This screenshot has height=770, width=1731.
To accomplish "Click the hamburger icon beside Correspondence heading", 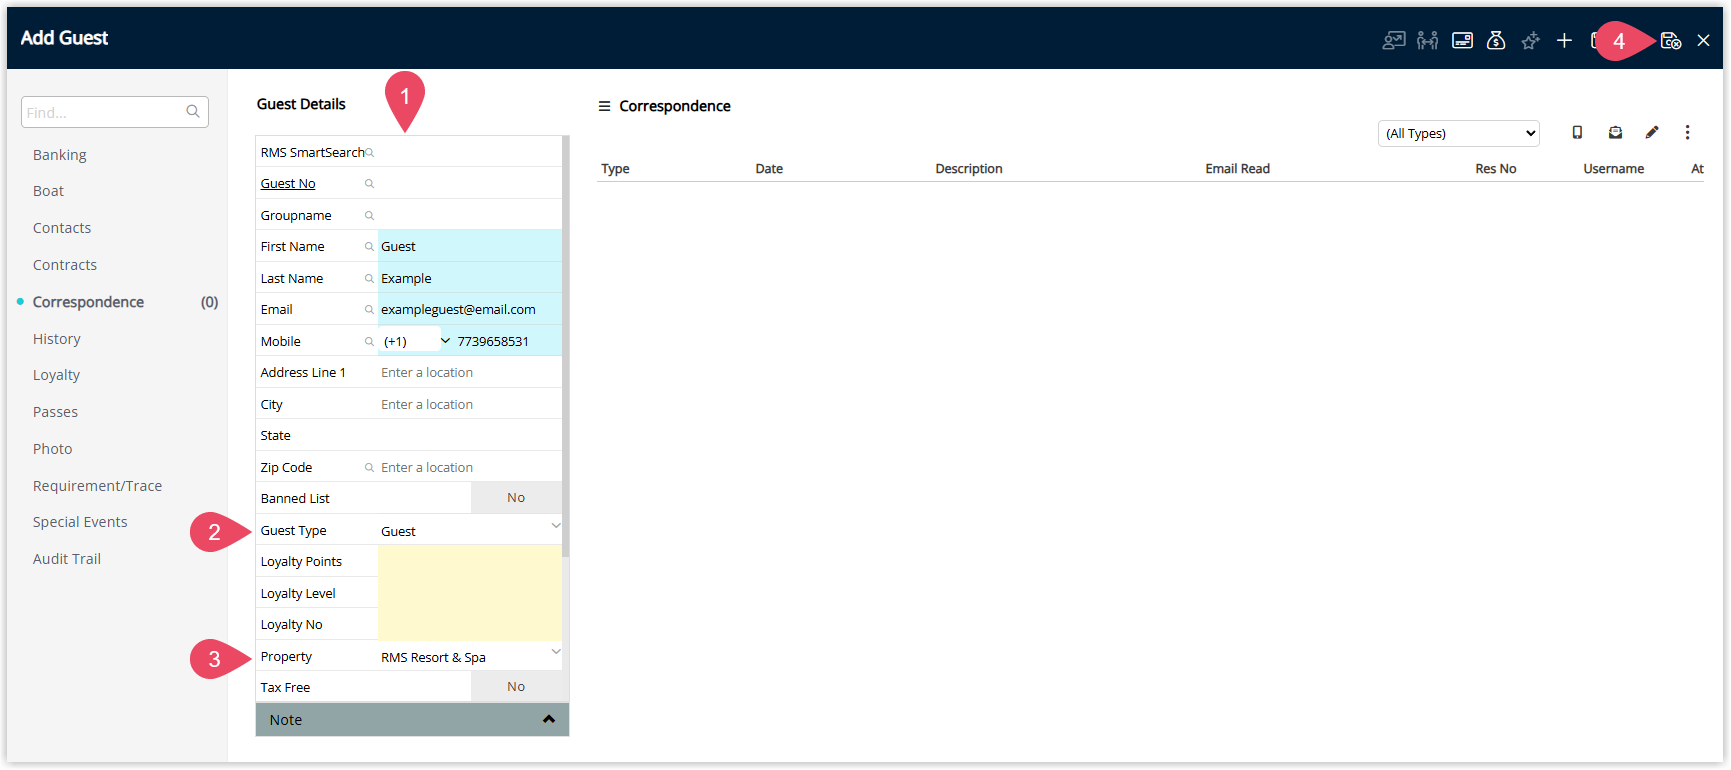I will [x=604, y=106].
